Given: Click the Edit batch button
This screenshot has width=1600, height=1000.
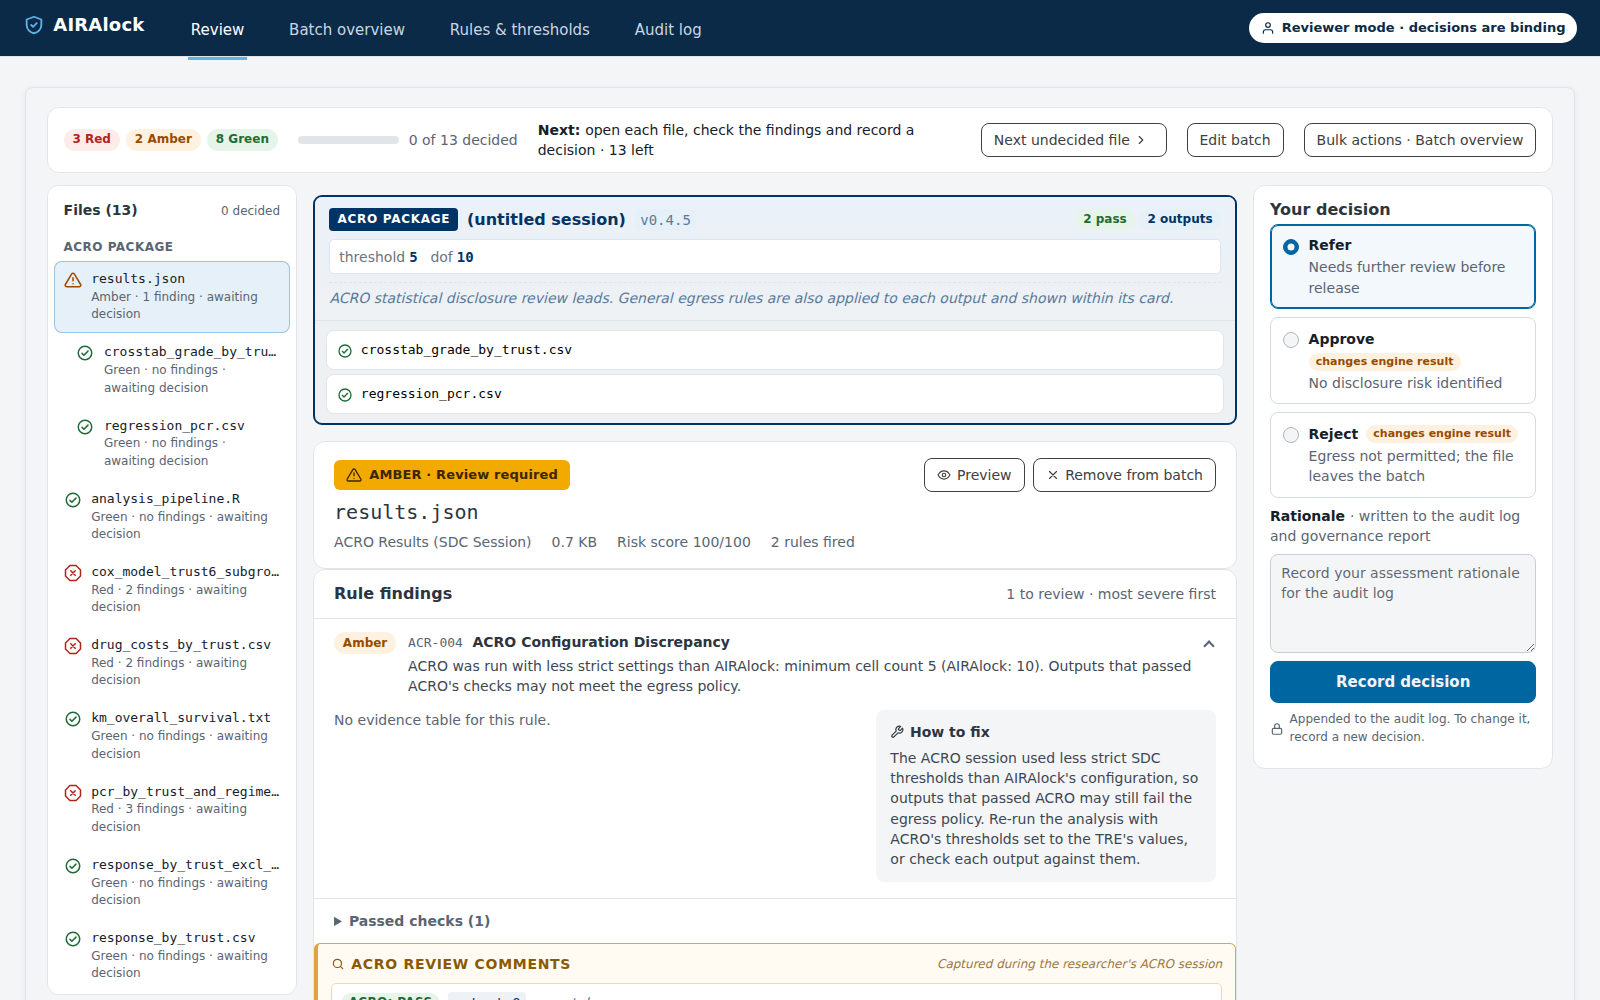Looking at the screenshot, I should tap(1235, 140).
